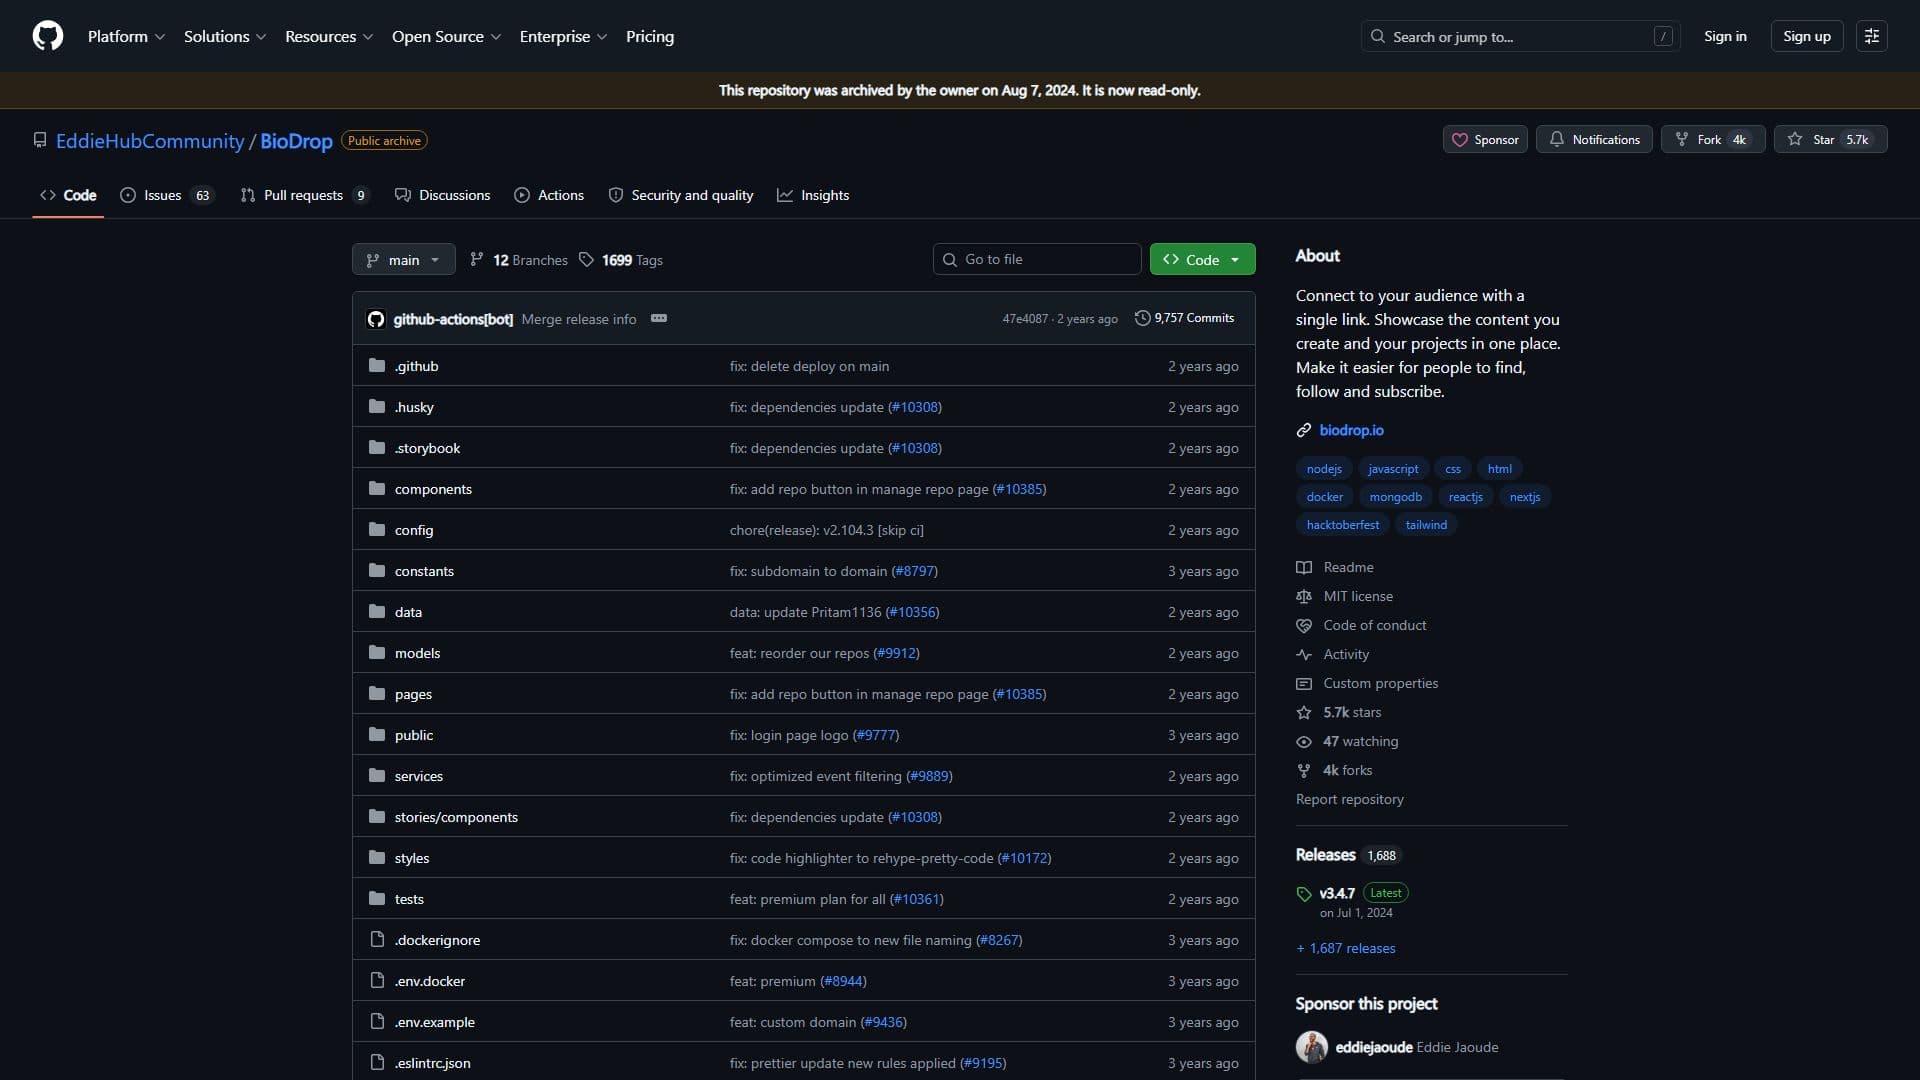Select the star icon in Star button
The height and width of the screenshot is (1080, 1920).
pyautogui.click(x=1795, y=139)
